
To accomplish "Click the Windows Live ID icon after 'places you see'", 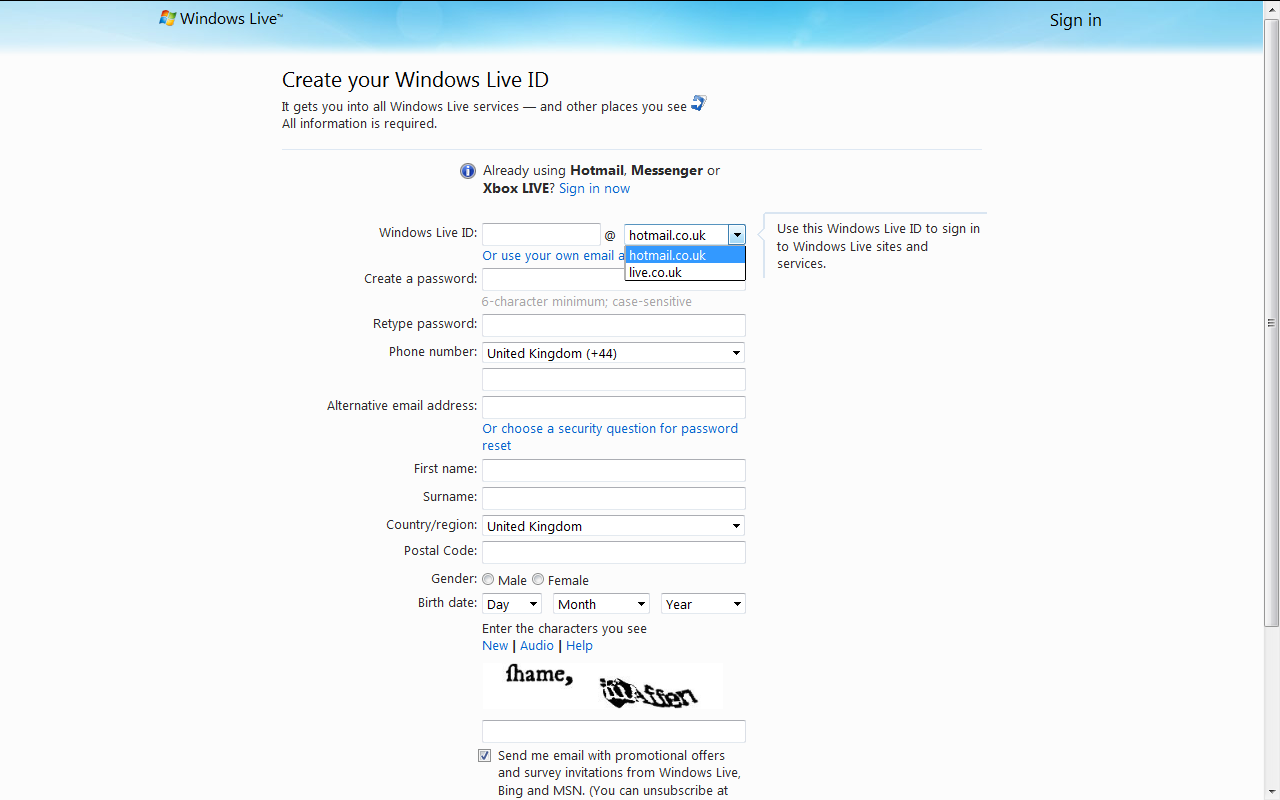I will 699,103.
